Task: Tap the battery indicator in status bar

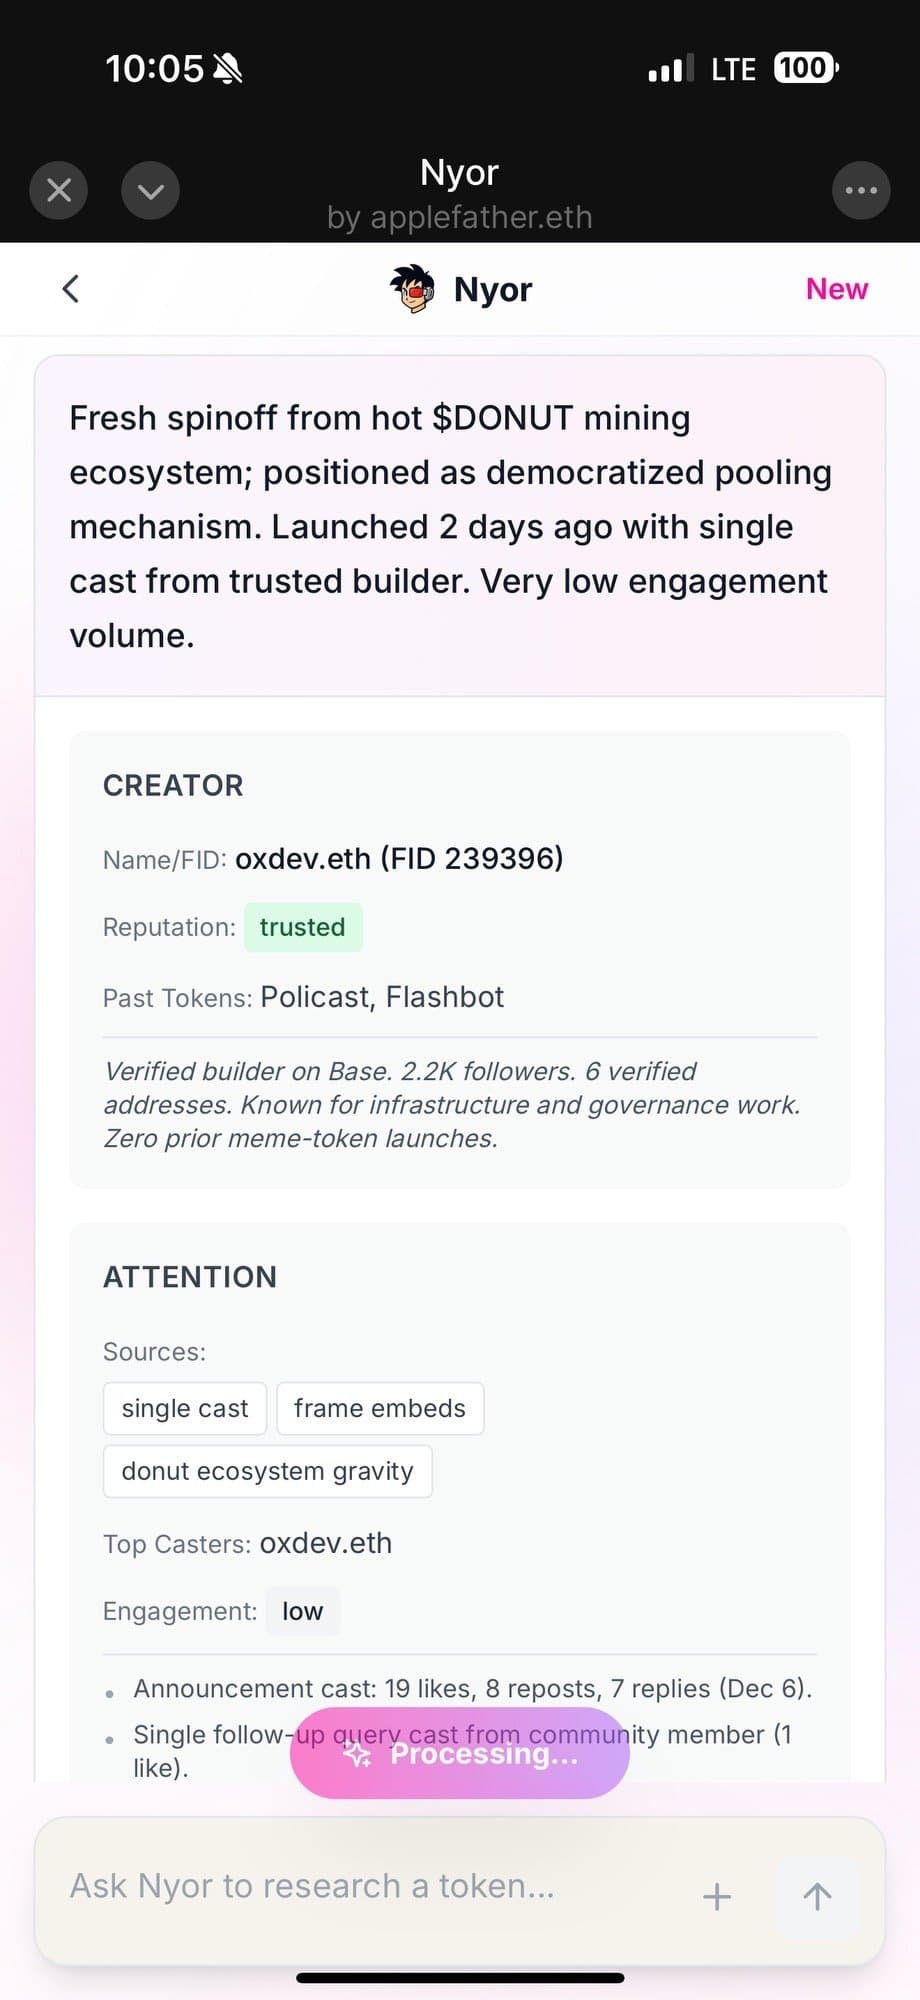Action: [803, 67]
